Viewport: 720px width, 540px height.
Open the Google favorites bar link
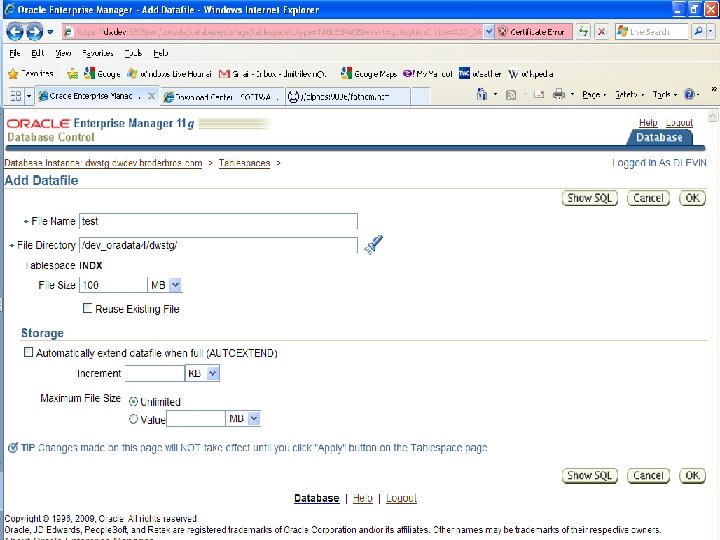(102, 73)
